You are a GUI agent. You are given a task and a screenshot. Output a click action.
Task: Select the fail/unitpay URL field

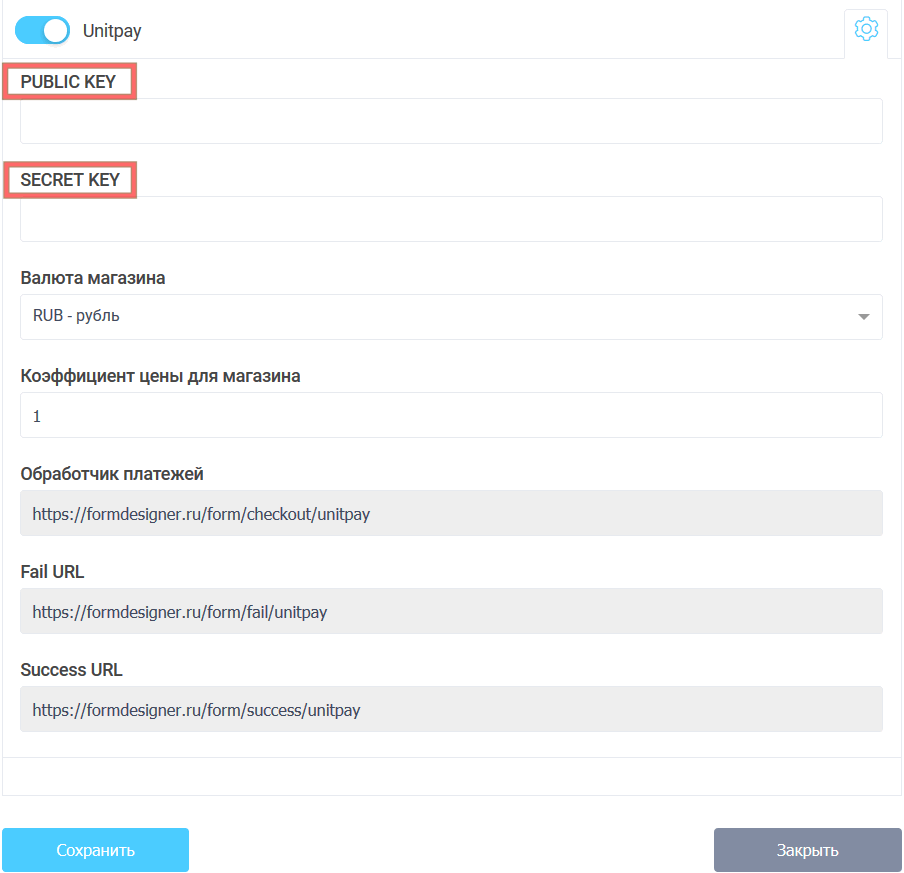[x=451, y=611]
